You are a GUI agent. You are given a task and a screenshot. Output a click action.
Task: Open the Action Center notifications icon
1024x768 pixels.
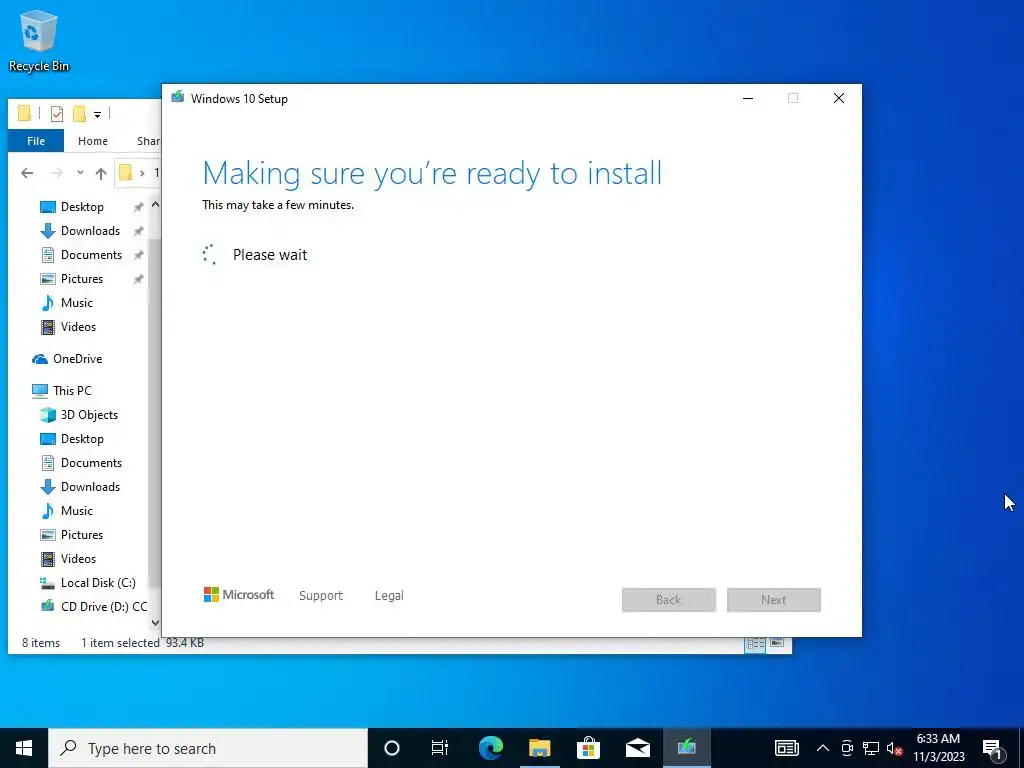point(993,748)
